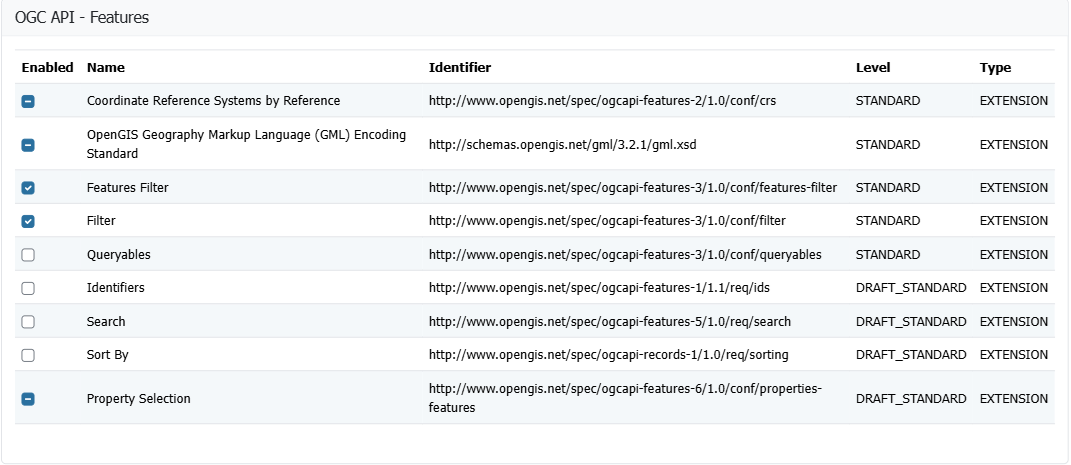The image size is (1071, 465).
Task: Uncheck the Features Filter checkbox
Action: click(x=28, y=188)
